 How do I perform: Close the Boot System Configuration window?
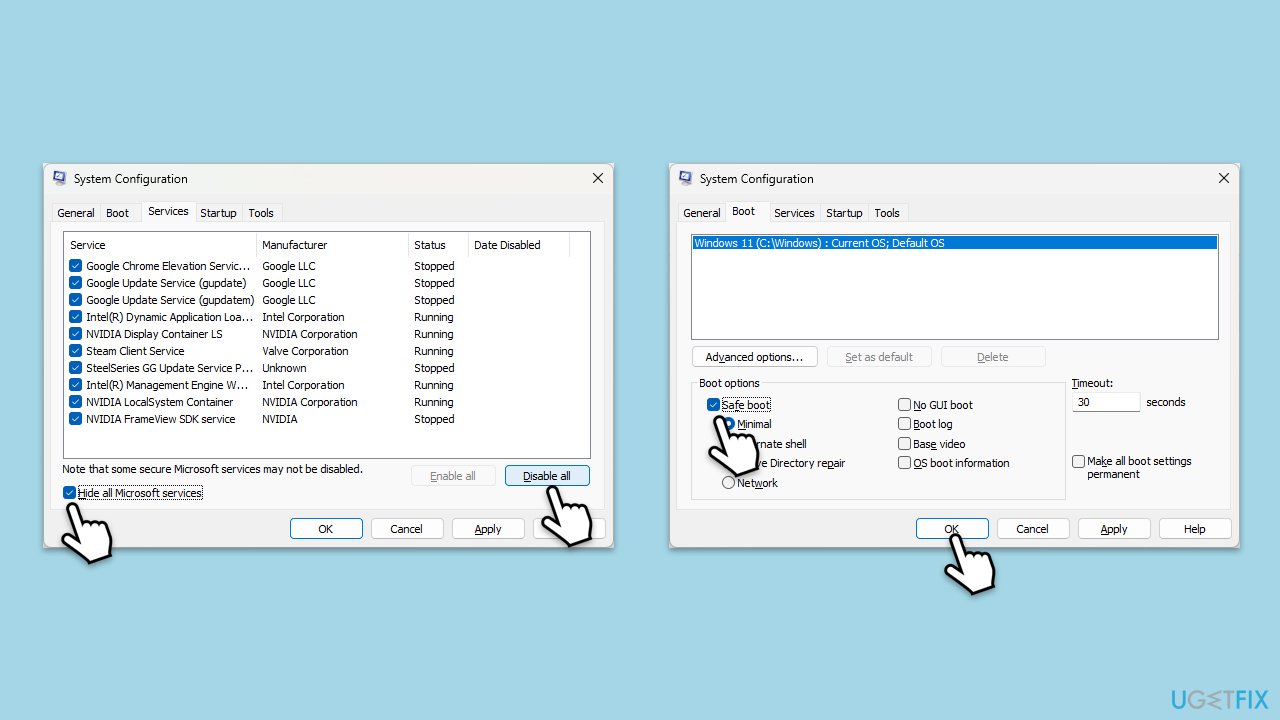1224,178
